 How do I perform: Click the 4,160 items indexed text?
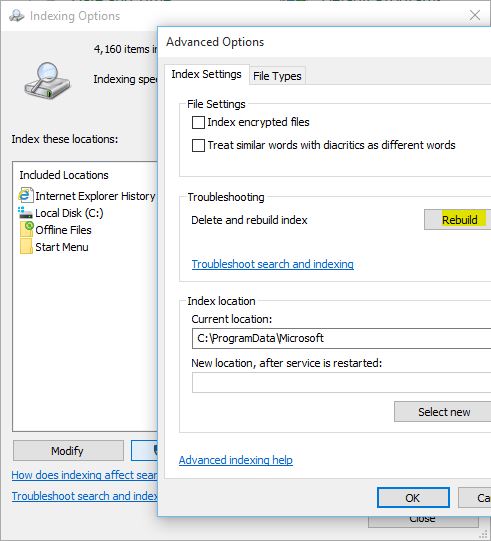(x=126, y=49)
